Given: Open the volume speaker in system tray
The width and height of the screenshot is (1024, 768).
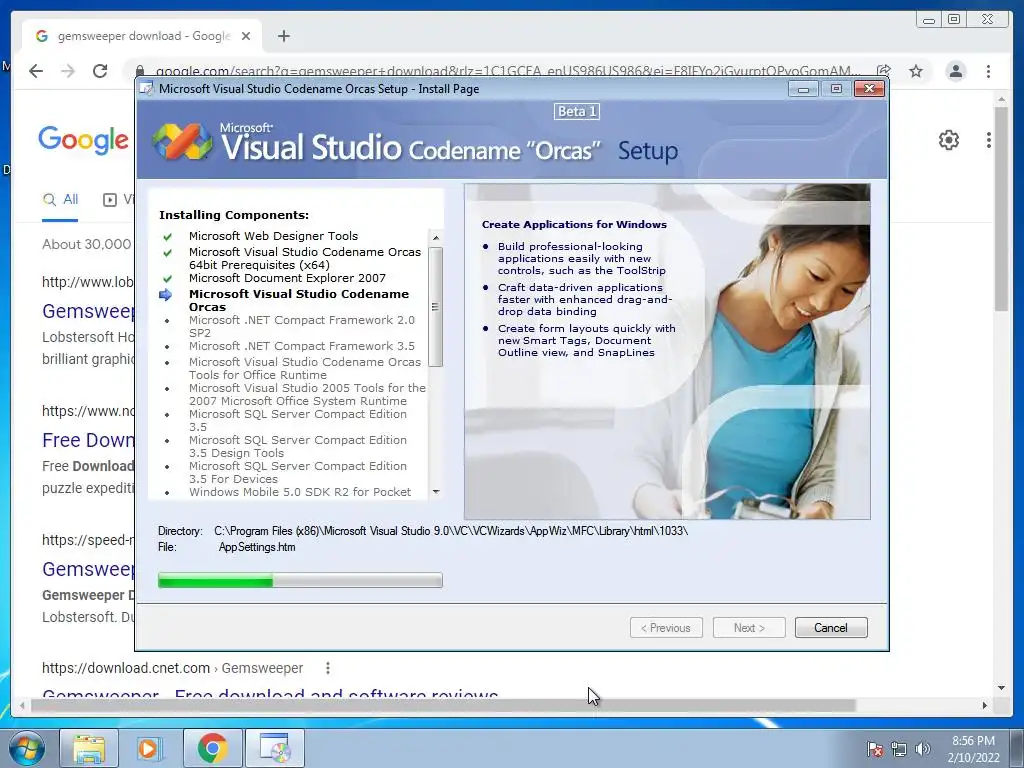Looking at the screenshot, I should [x=923, y=749].
